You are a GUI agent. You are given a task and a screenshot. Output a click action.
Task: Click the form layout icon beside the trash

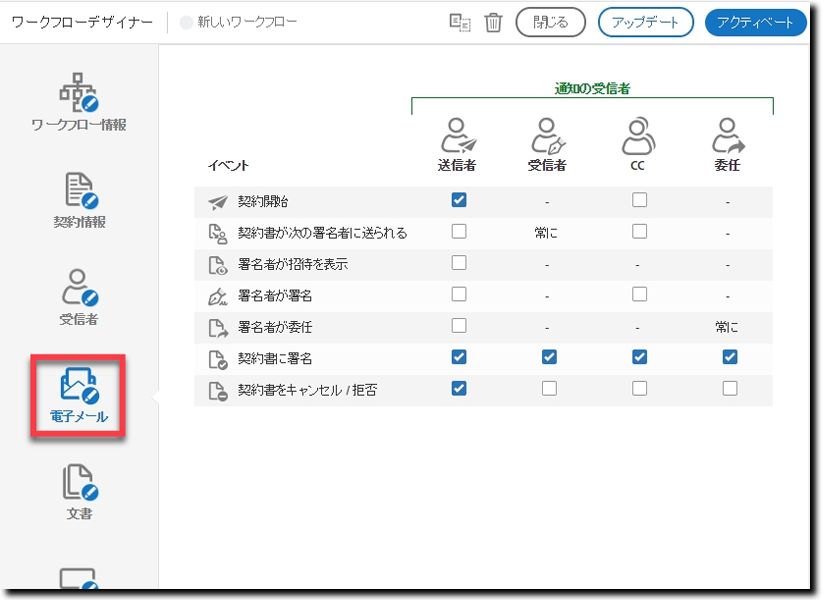(x=459, y=23)
